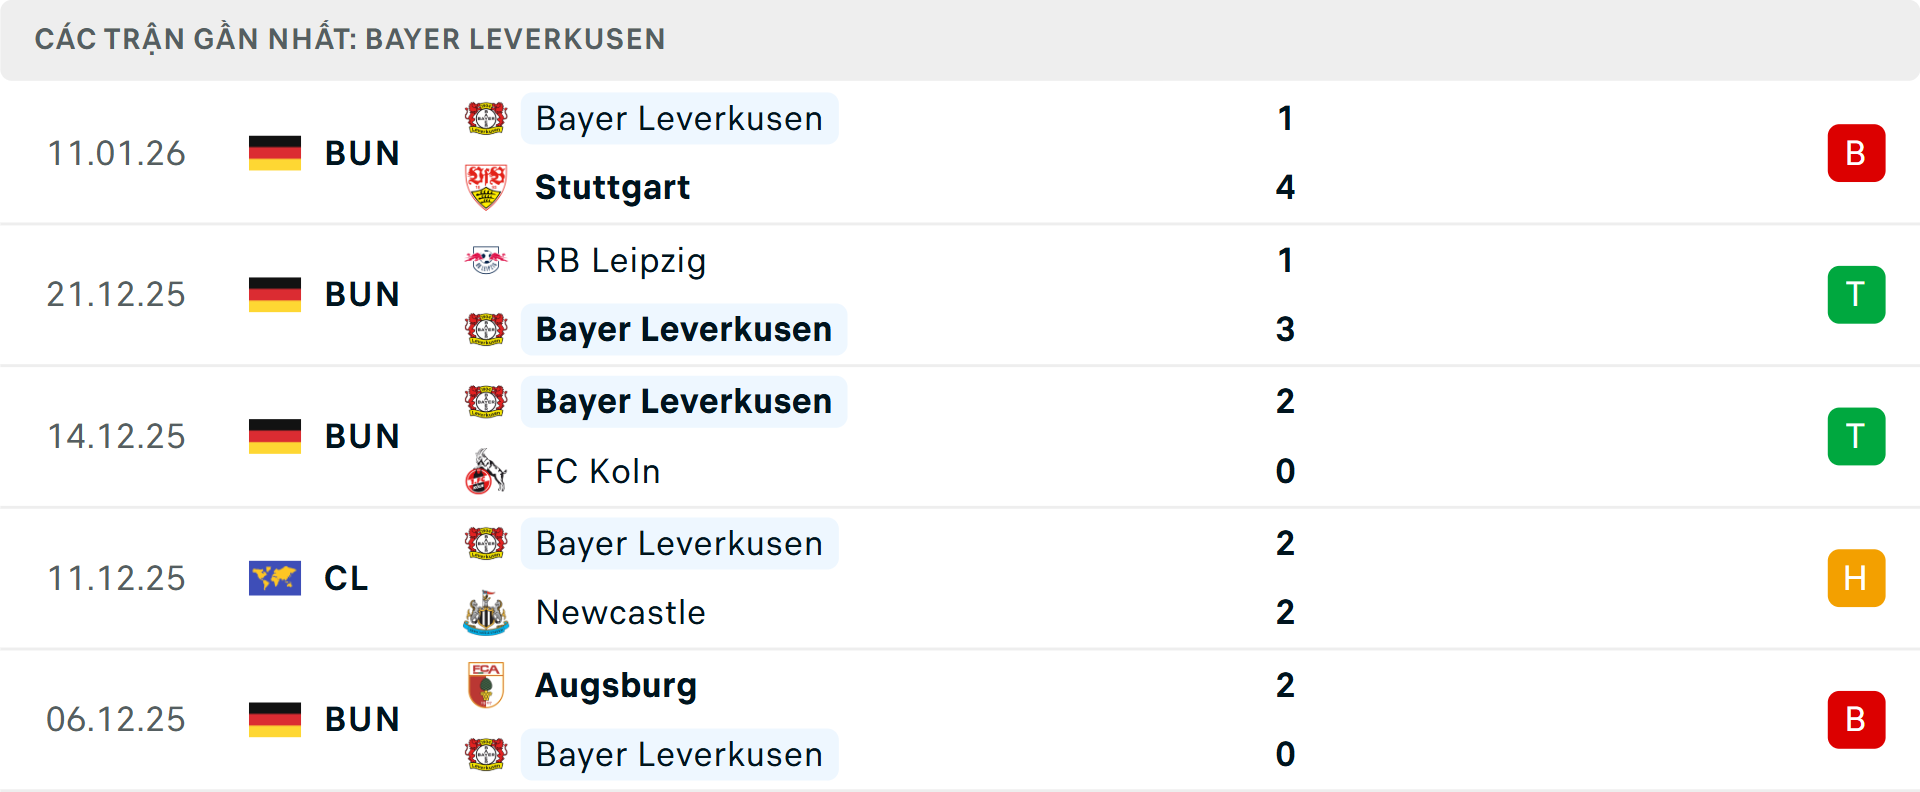Expand the match row dated 06.12.25
Screen dimensions: 1920x792
point(960,719)
